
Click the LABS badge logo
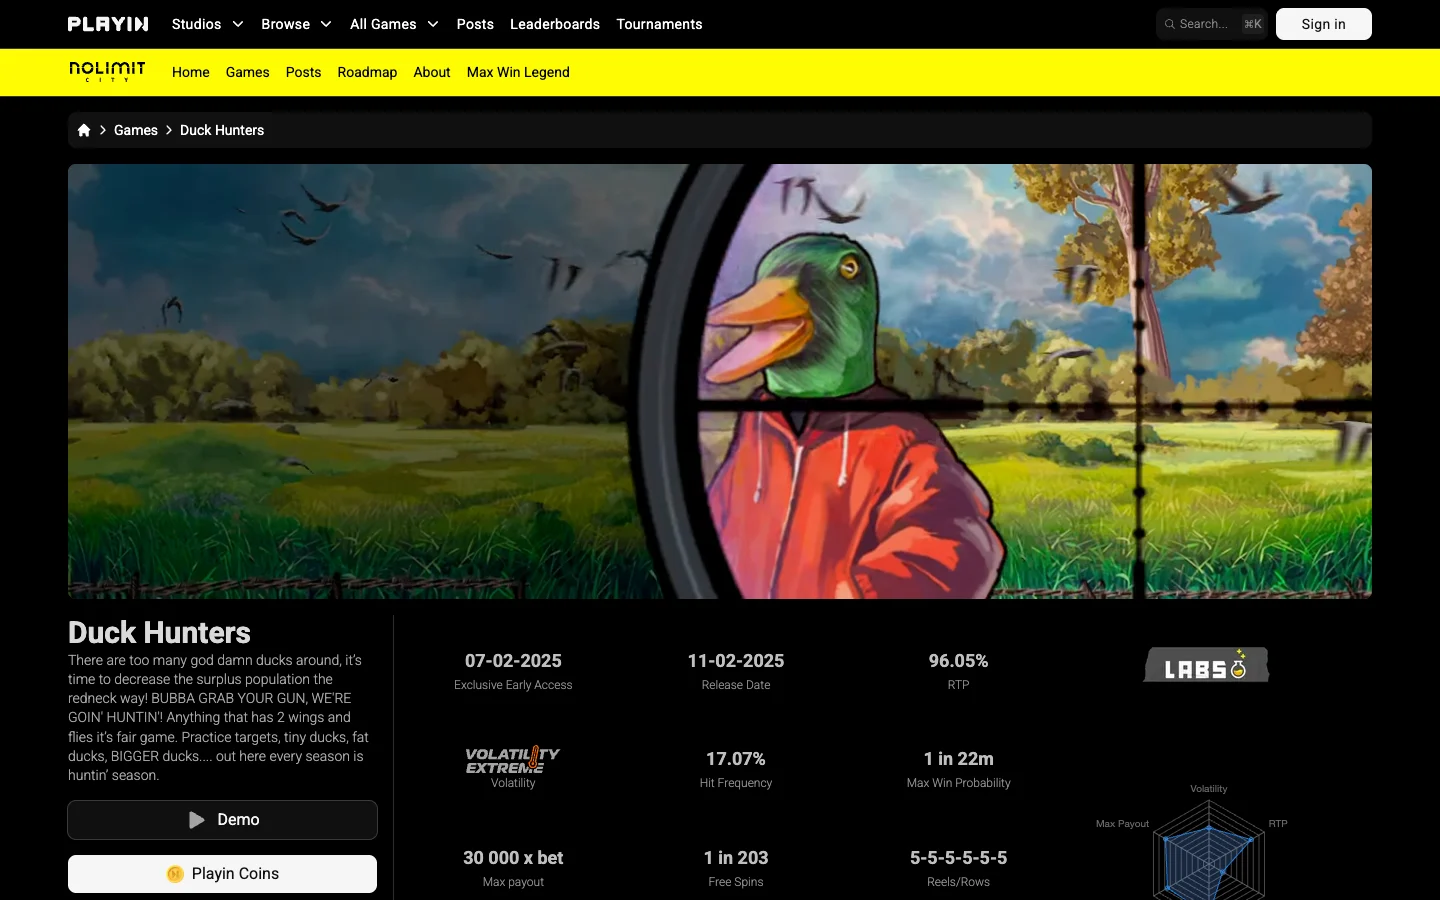tap(1206, 665)
